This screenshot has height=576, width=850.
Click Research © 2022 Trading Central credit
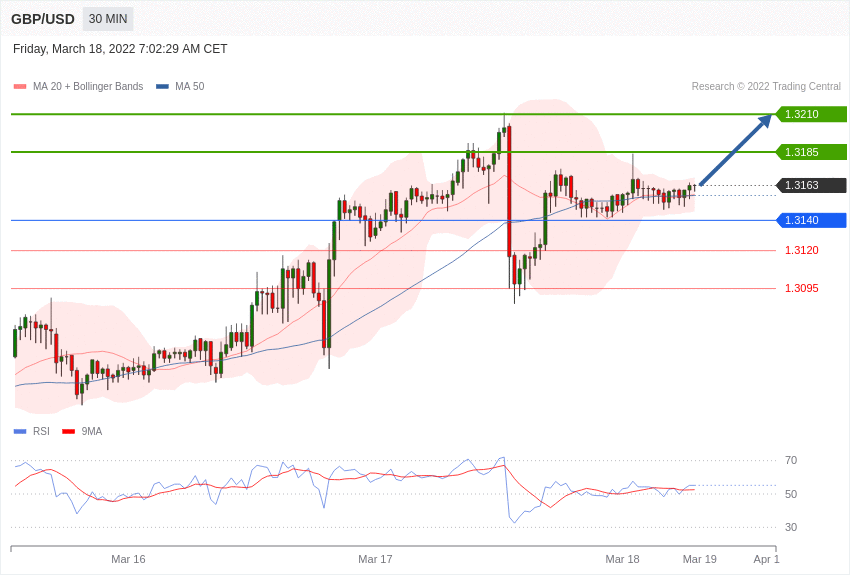(x=766, y=86)
